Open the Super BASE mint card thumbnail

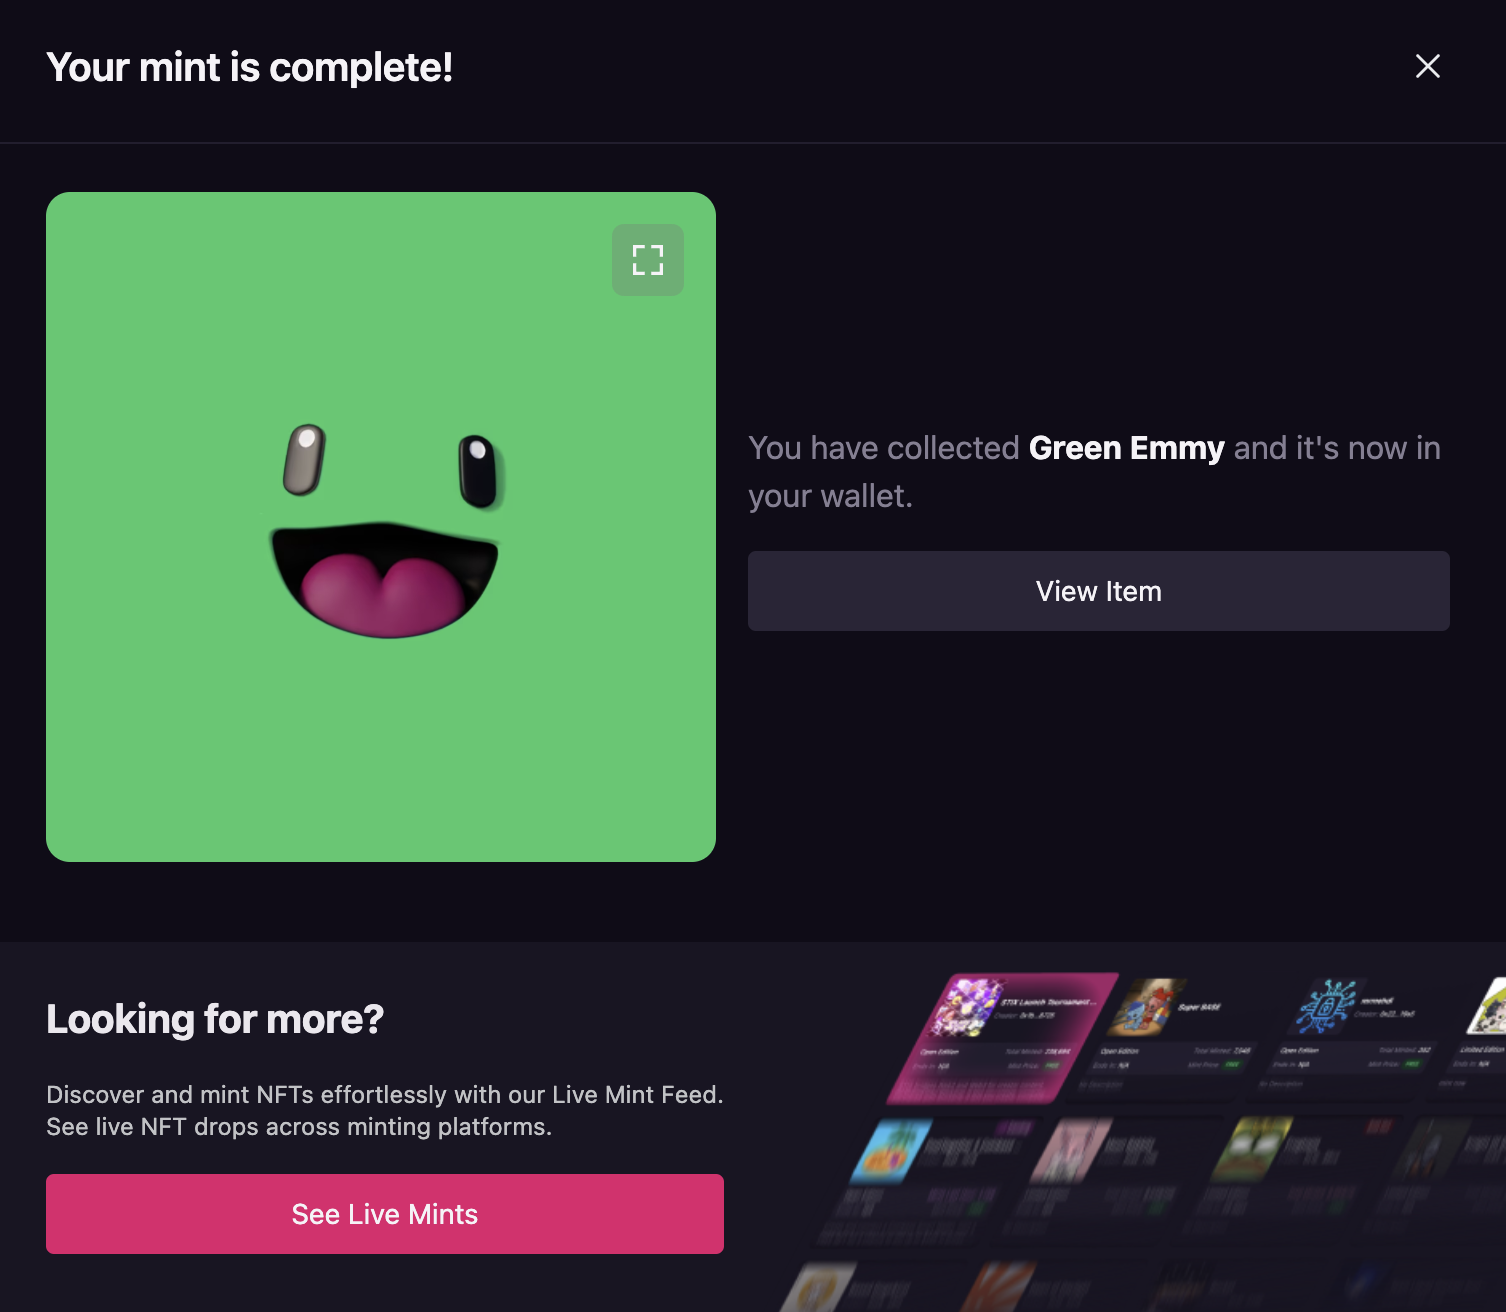click(1148, 1005)
